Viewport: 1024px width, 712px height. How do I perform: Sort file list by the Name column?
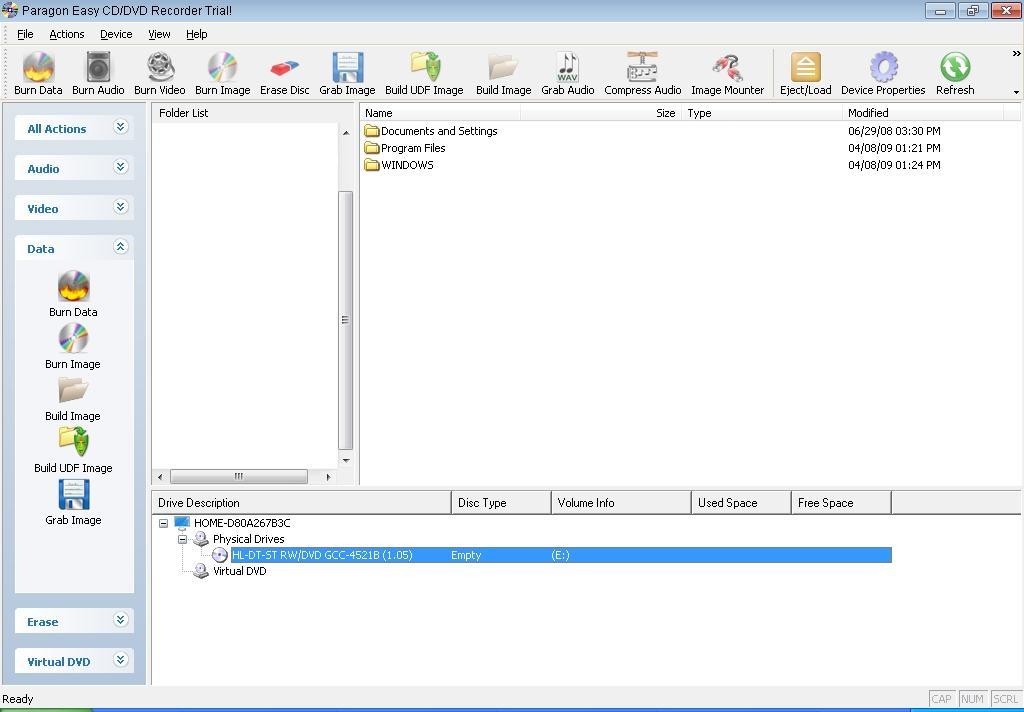440,113
